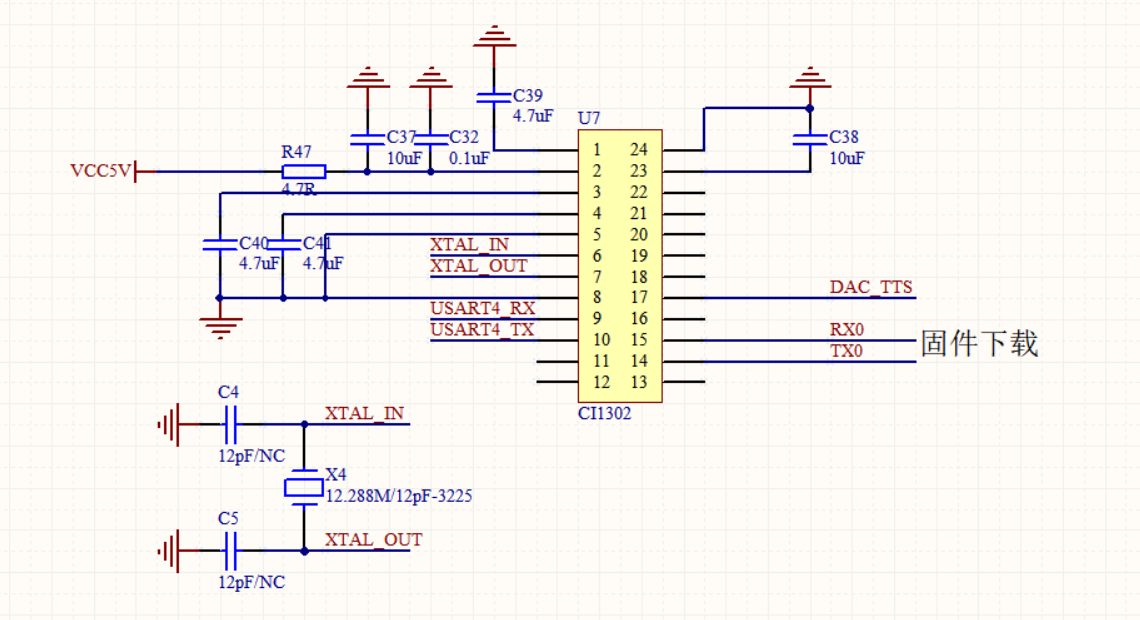Click the CI1302 part name under U7

pyautogui.click(x=604, y=411)
